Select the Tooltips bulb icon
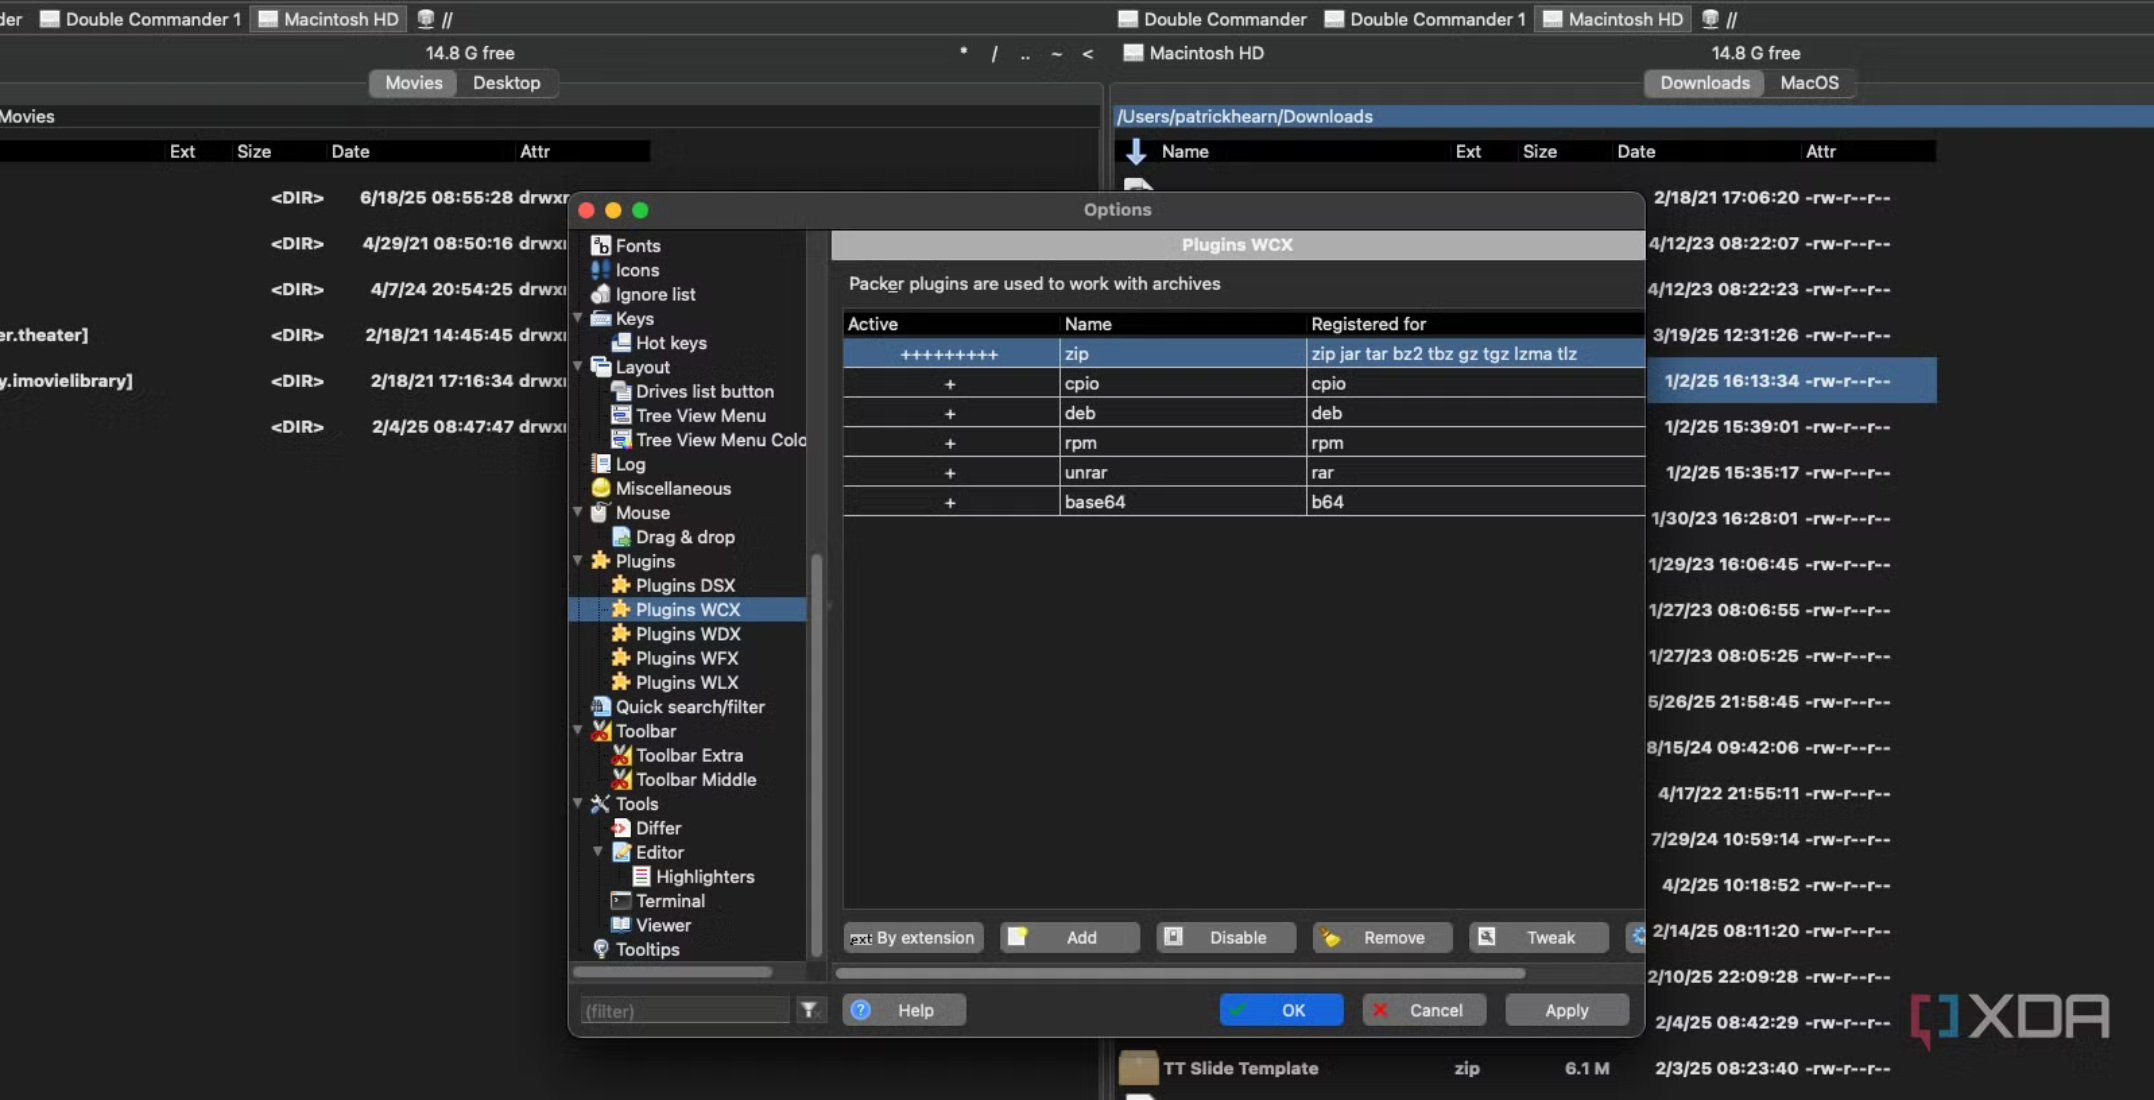The height and width of the screenshot is (1100, 2154). point(600,949)
